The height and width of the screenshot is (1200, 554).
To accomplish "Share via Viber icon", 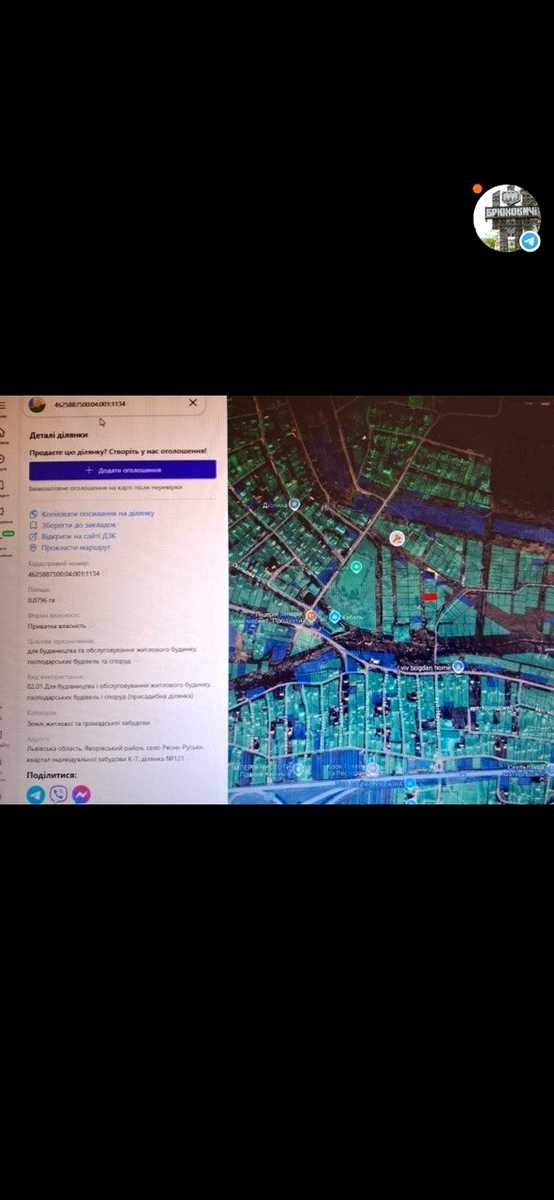I will coord(58,794).
